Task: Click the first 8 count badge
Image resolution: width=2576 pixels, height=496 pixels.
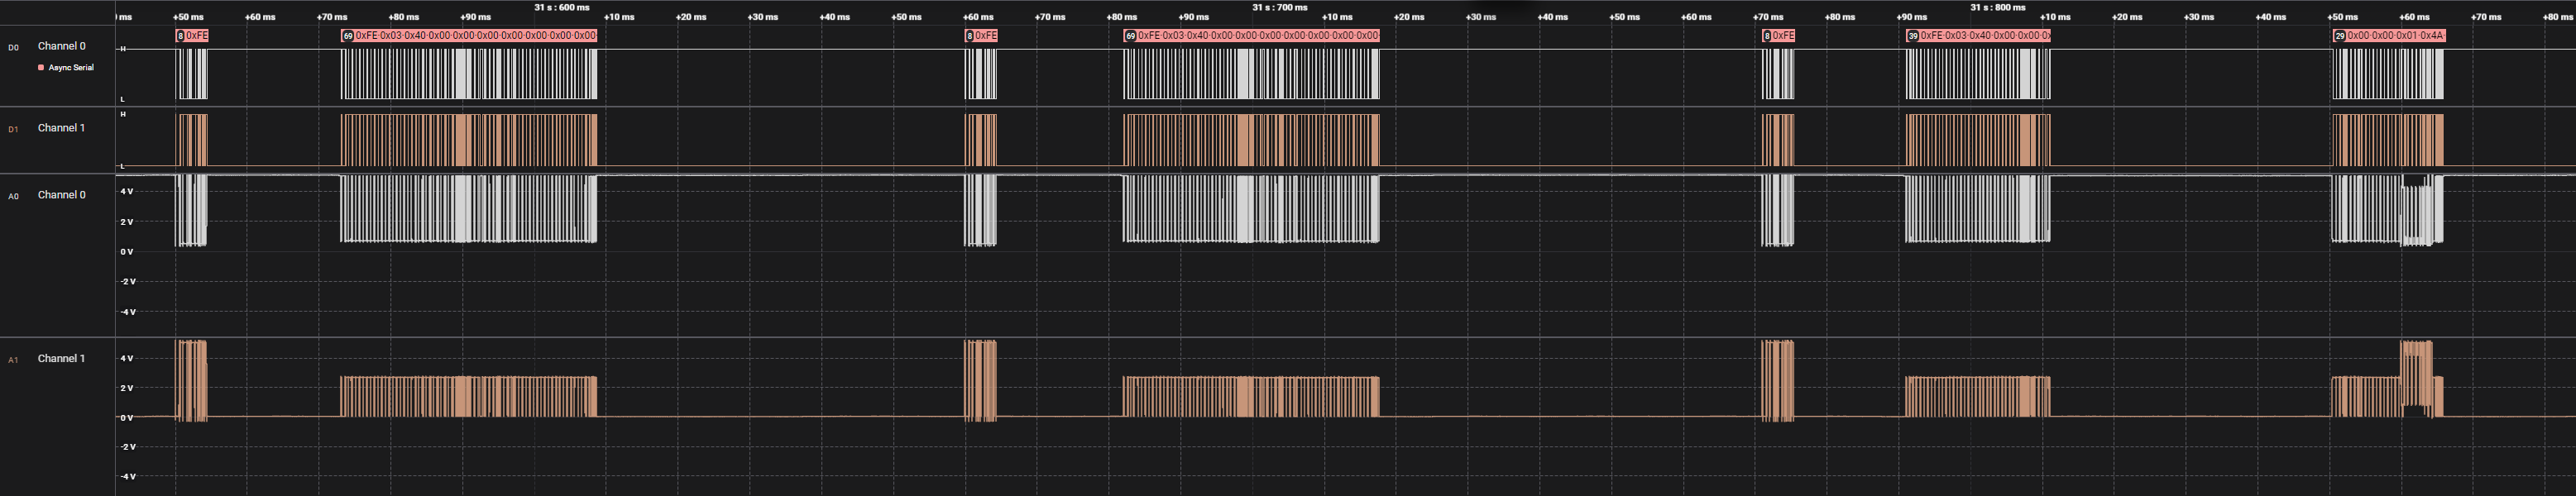Action: click(181, 36)
